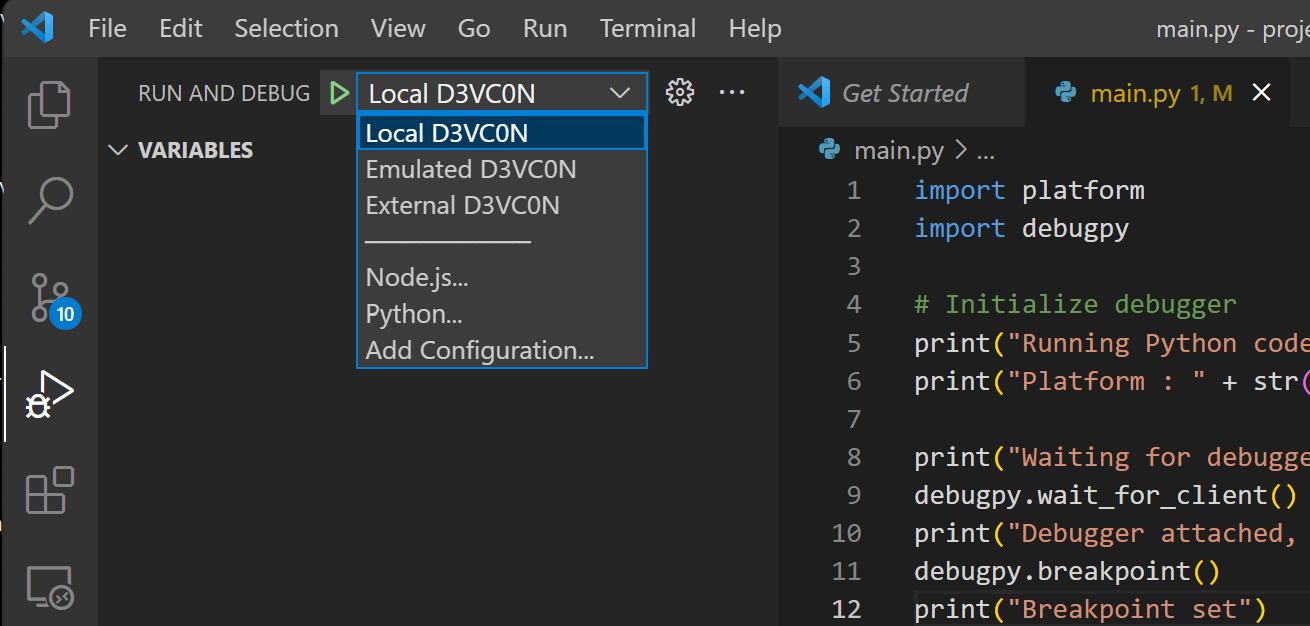Close the main.py editor tab
Screen dimensions: 1310x626
click(x=1262, y=93)
